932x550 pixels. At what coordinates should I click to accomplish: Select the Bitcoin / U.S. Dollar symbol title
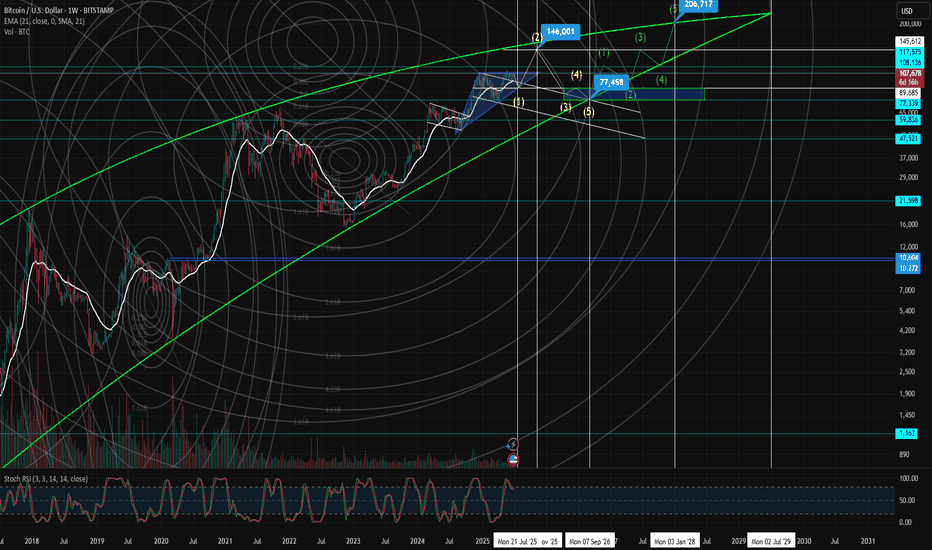click(59, 11)
